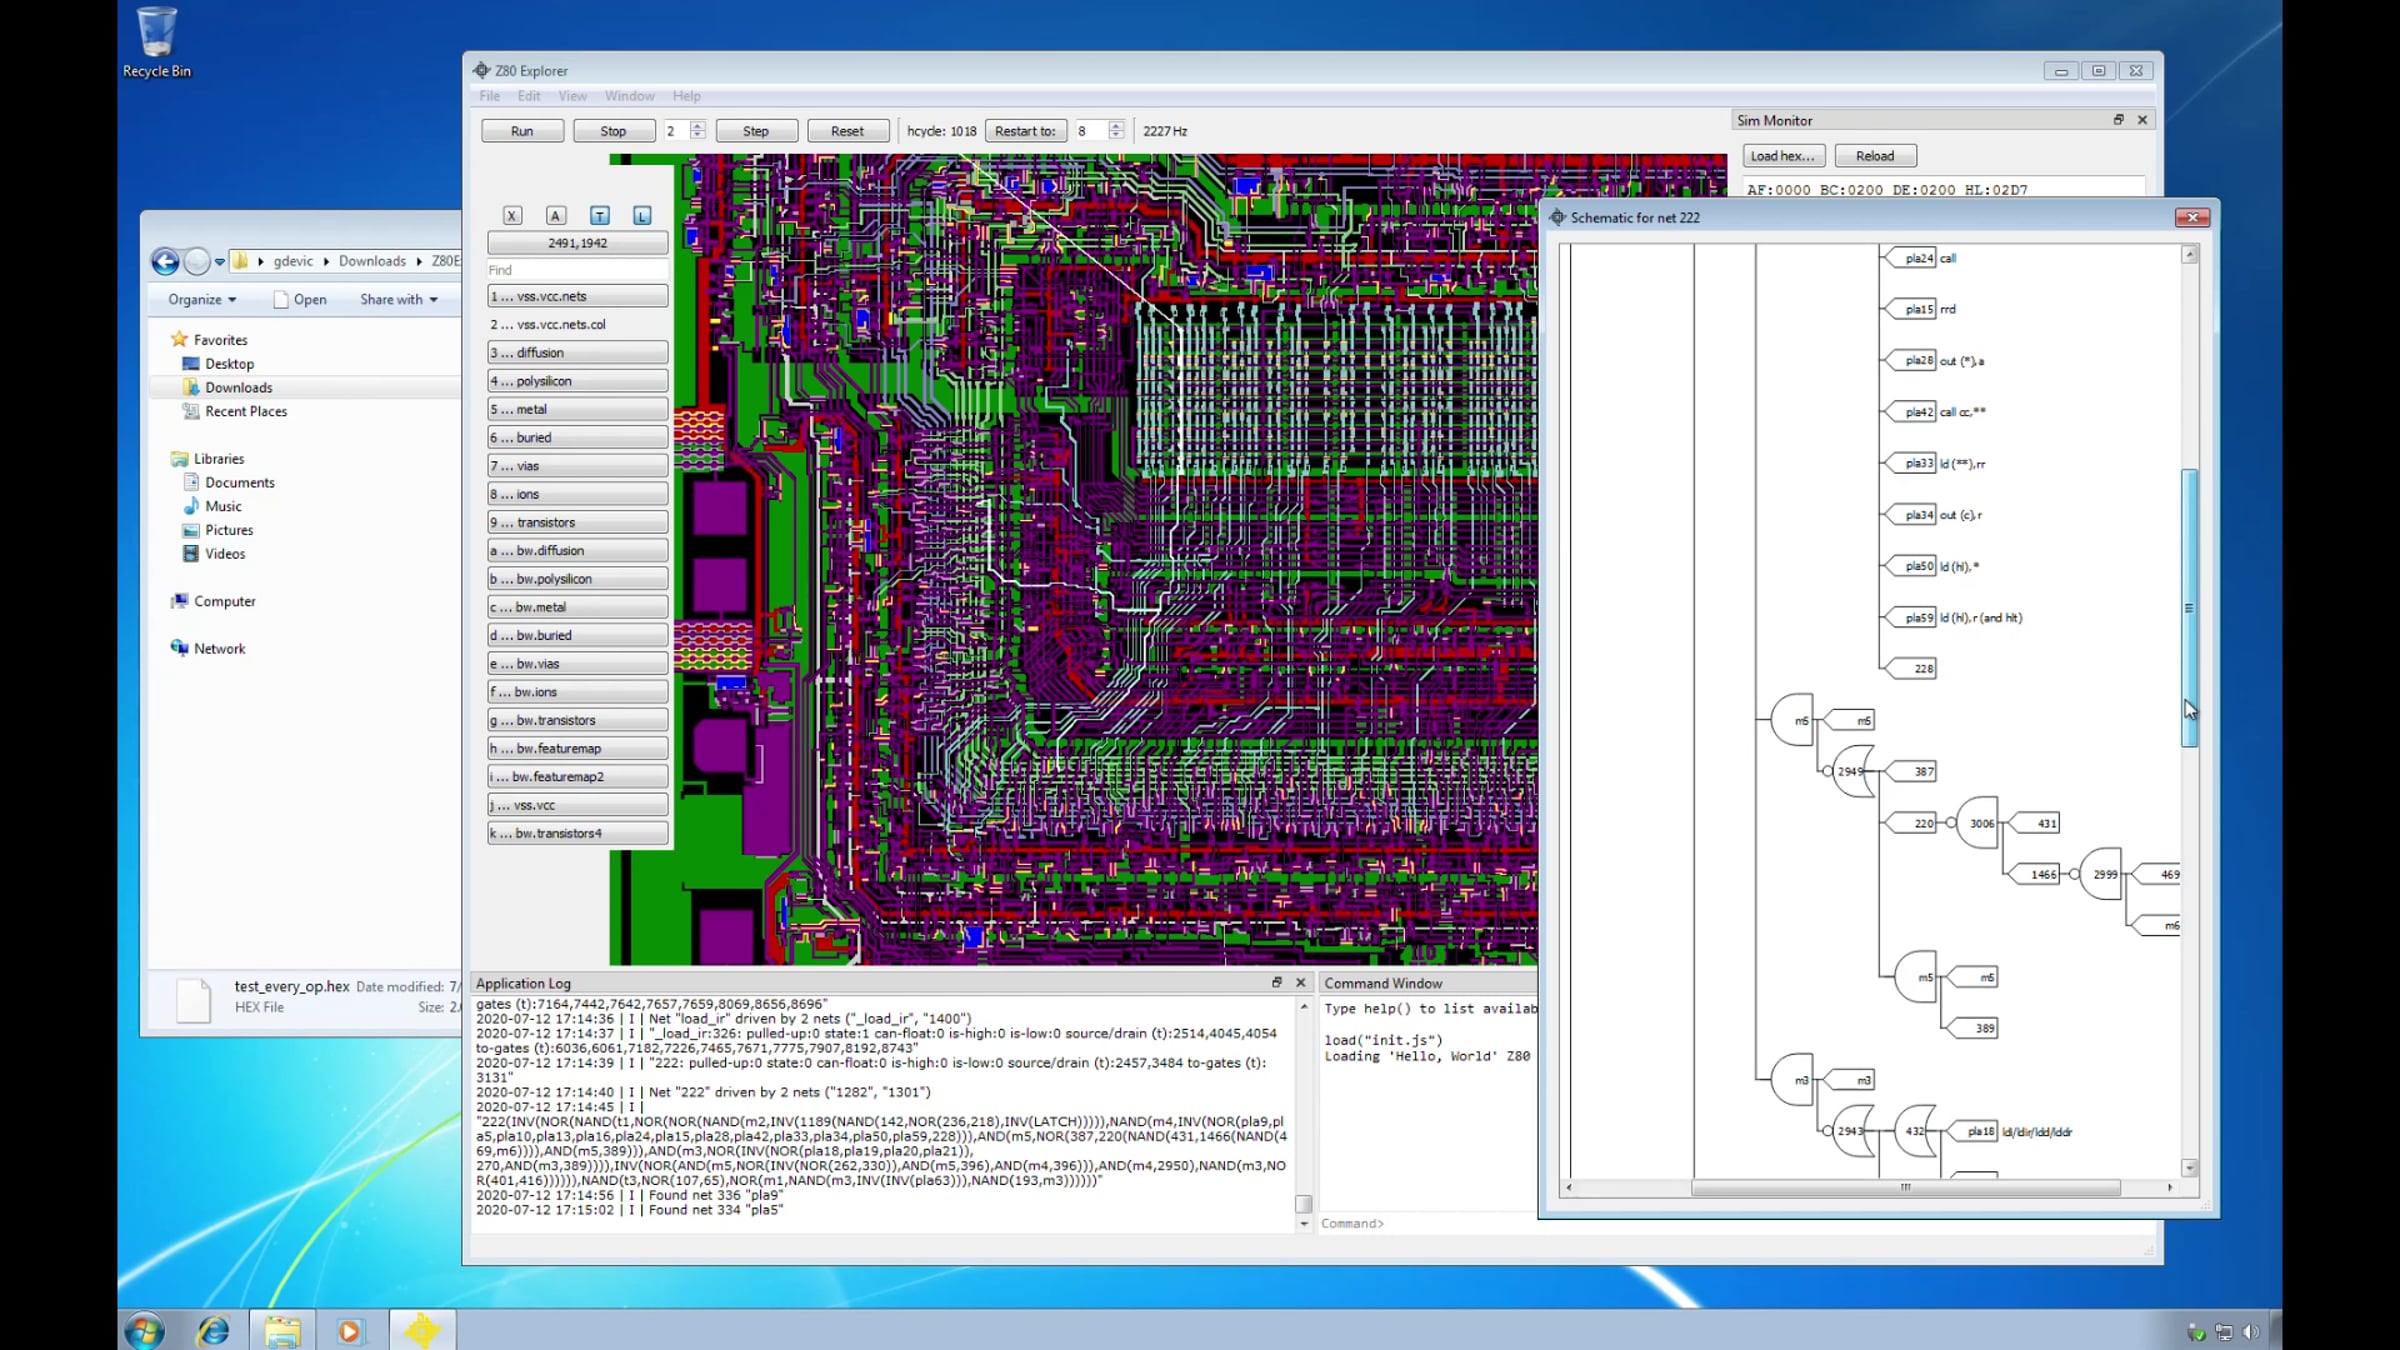Open the Organize dropdown in Explorer
This screenshot has height=1350, width=2400.
coord(202,299)
